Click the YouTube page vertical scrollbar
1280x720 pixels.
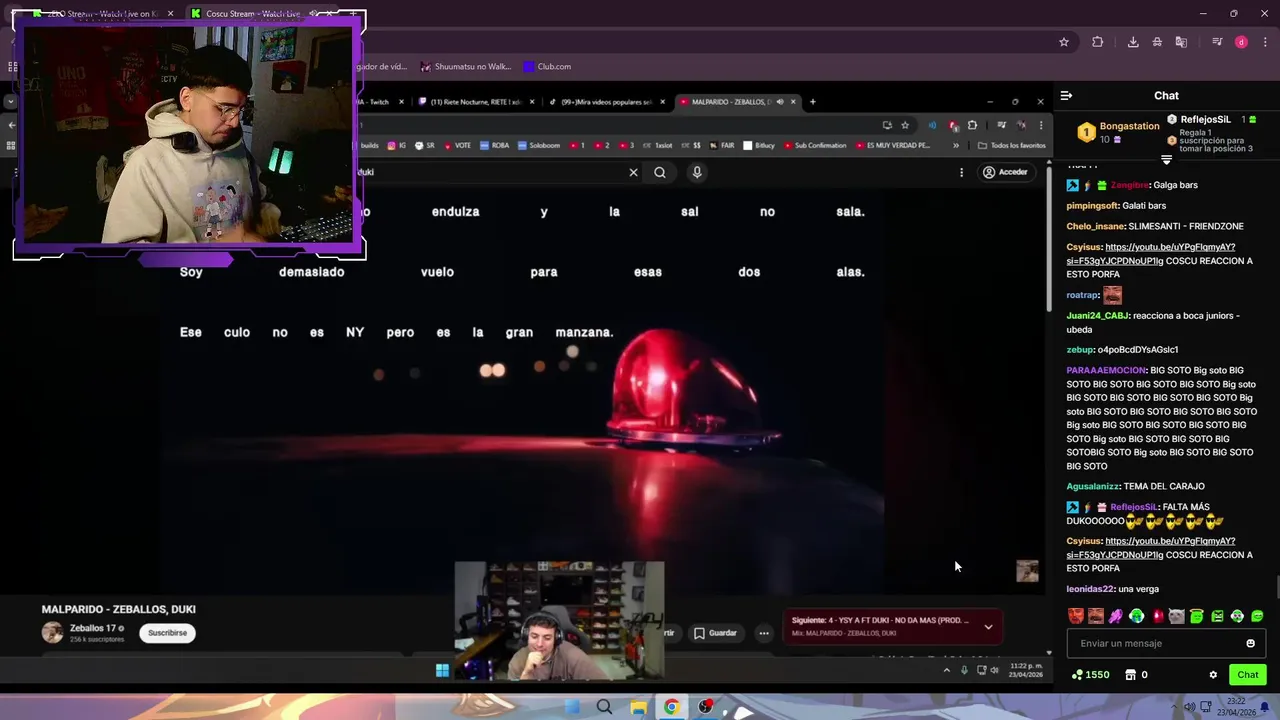click(x=1049, y=240)
